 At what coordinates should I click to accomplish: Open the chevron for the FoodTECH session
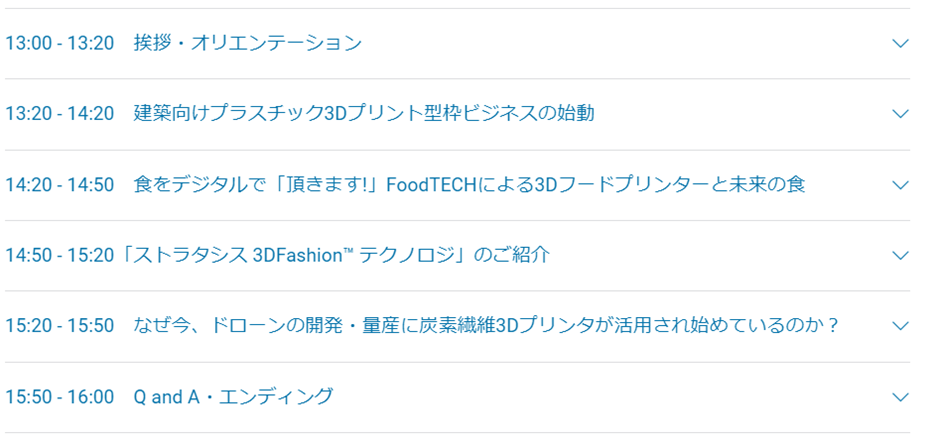pos(900,184)
